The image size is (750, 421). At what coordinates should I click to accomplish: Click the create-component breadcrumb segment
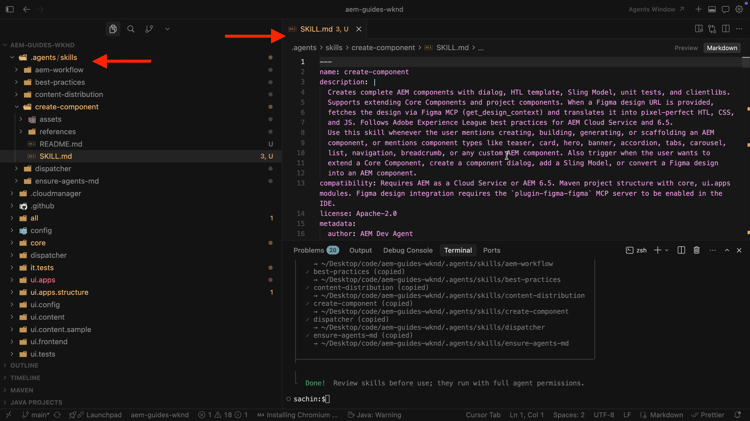383,47
